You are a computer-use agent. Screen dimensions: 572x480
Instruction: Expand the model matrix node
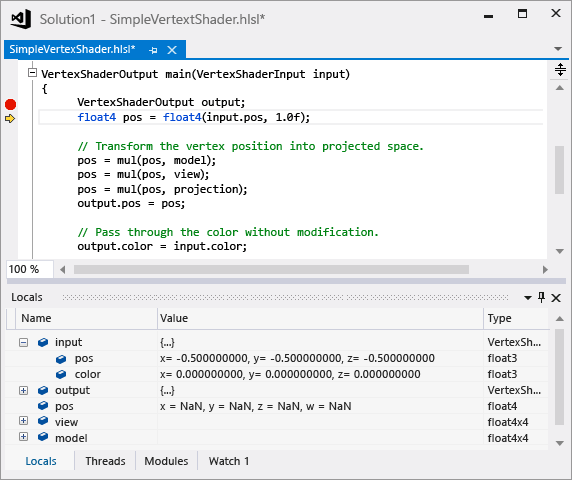point(23,436)
